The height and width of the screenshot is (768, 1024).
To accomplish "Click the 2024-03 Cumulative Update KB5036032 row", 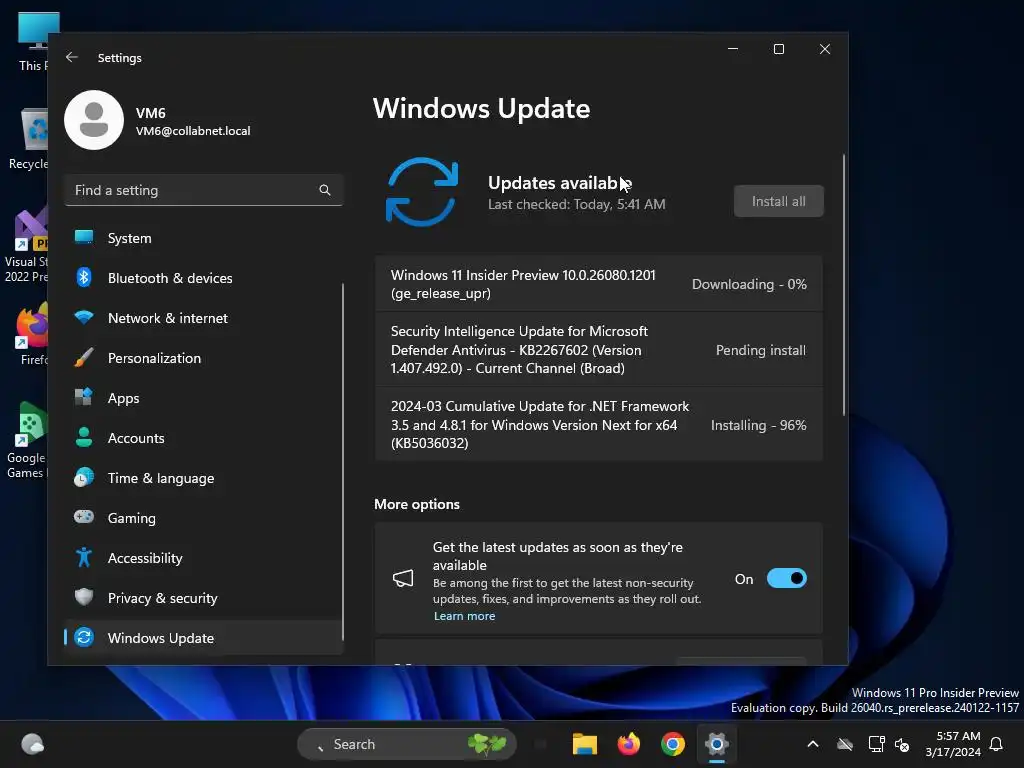I will click(x=599, y=424).
